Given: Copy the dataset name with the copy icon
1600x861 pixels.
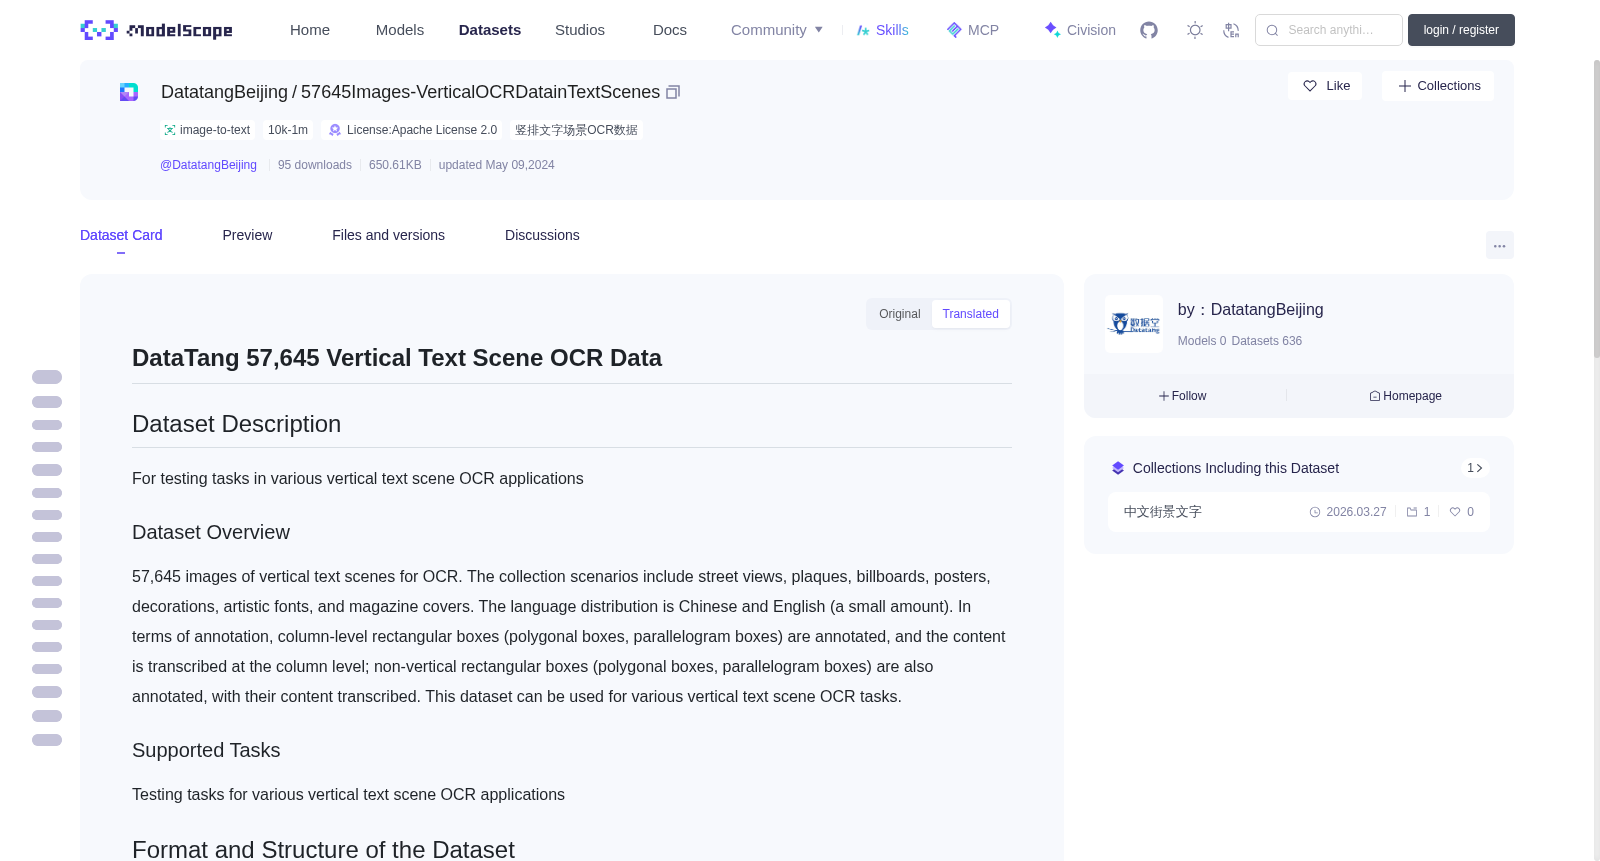Looking at the screenshot, I should click(673, 92).
